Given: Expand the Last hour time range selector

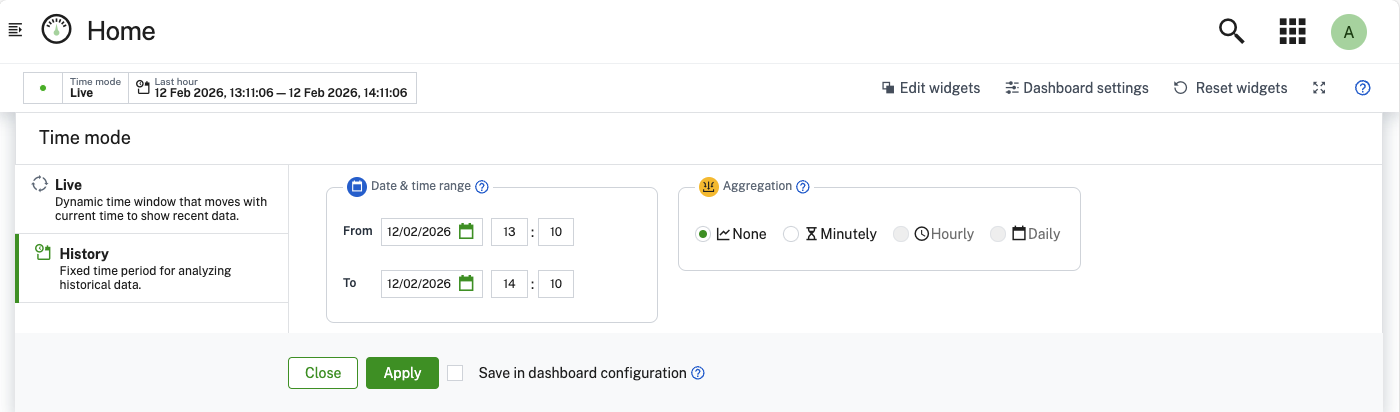Looking at the screenshot, I should [x=272, y=88].
